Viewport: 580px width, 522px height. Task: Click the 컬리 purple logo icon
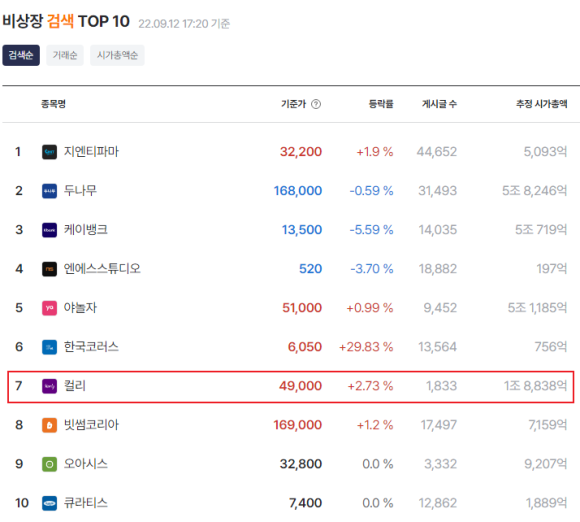point(49,386)
